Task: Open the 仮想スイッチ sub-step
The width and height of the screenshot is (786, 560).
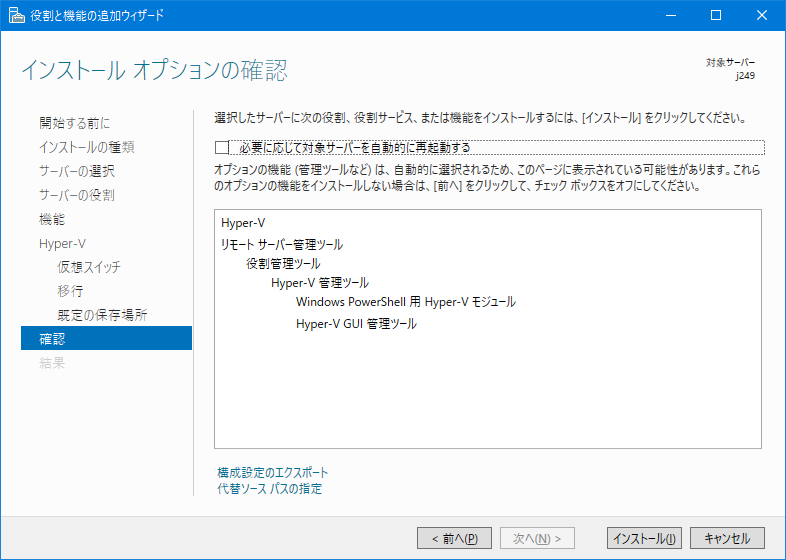Action: point(89,267)
